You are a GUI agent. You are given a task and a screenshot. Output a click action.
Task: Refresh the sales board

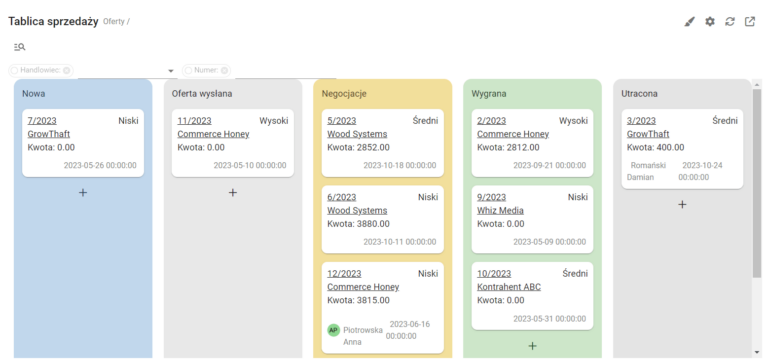(x=730, y=22)
